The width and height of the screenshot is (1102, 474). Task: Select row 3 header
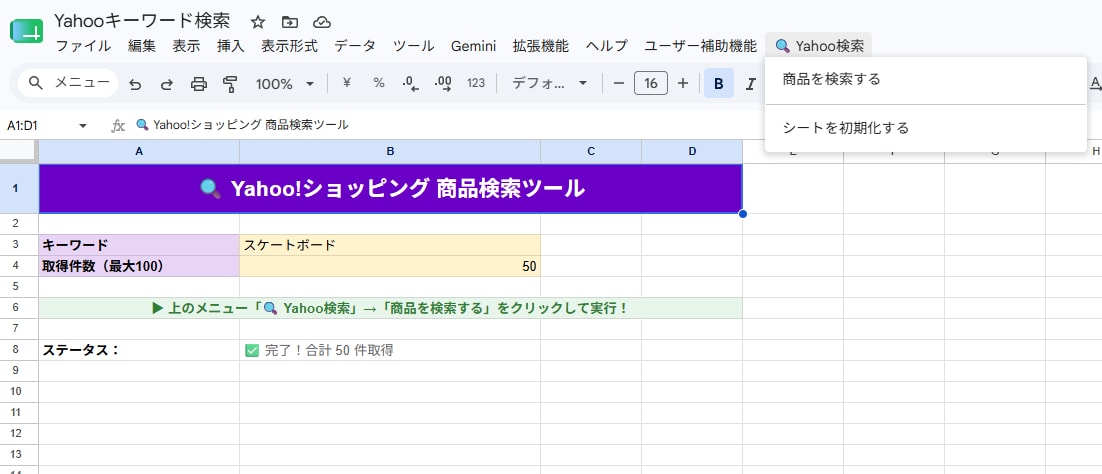19,245
